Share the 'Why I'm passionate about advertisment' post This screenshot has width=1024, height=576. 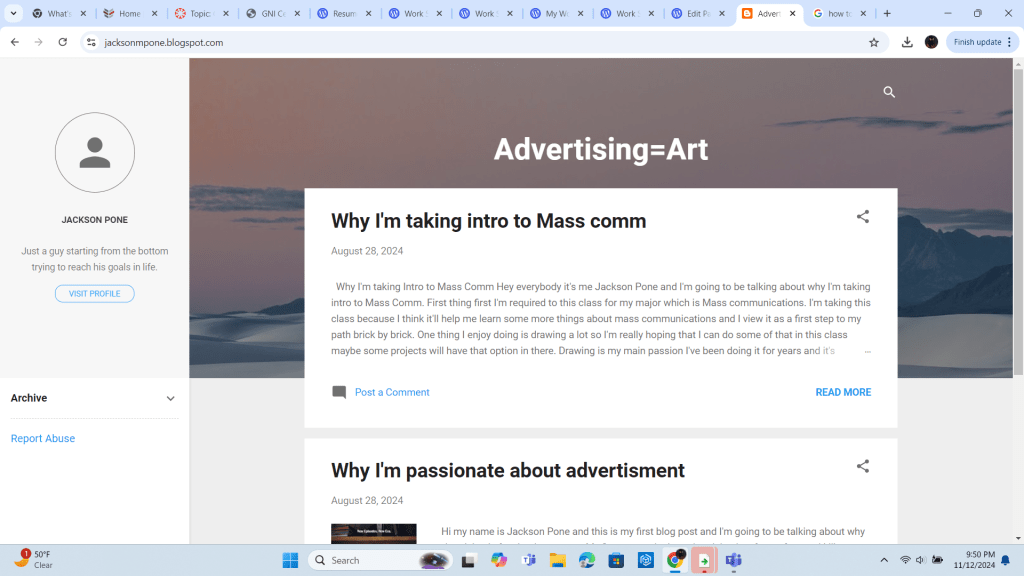pyautogui.click(x=862, y=466)
